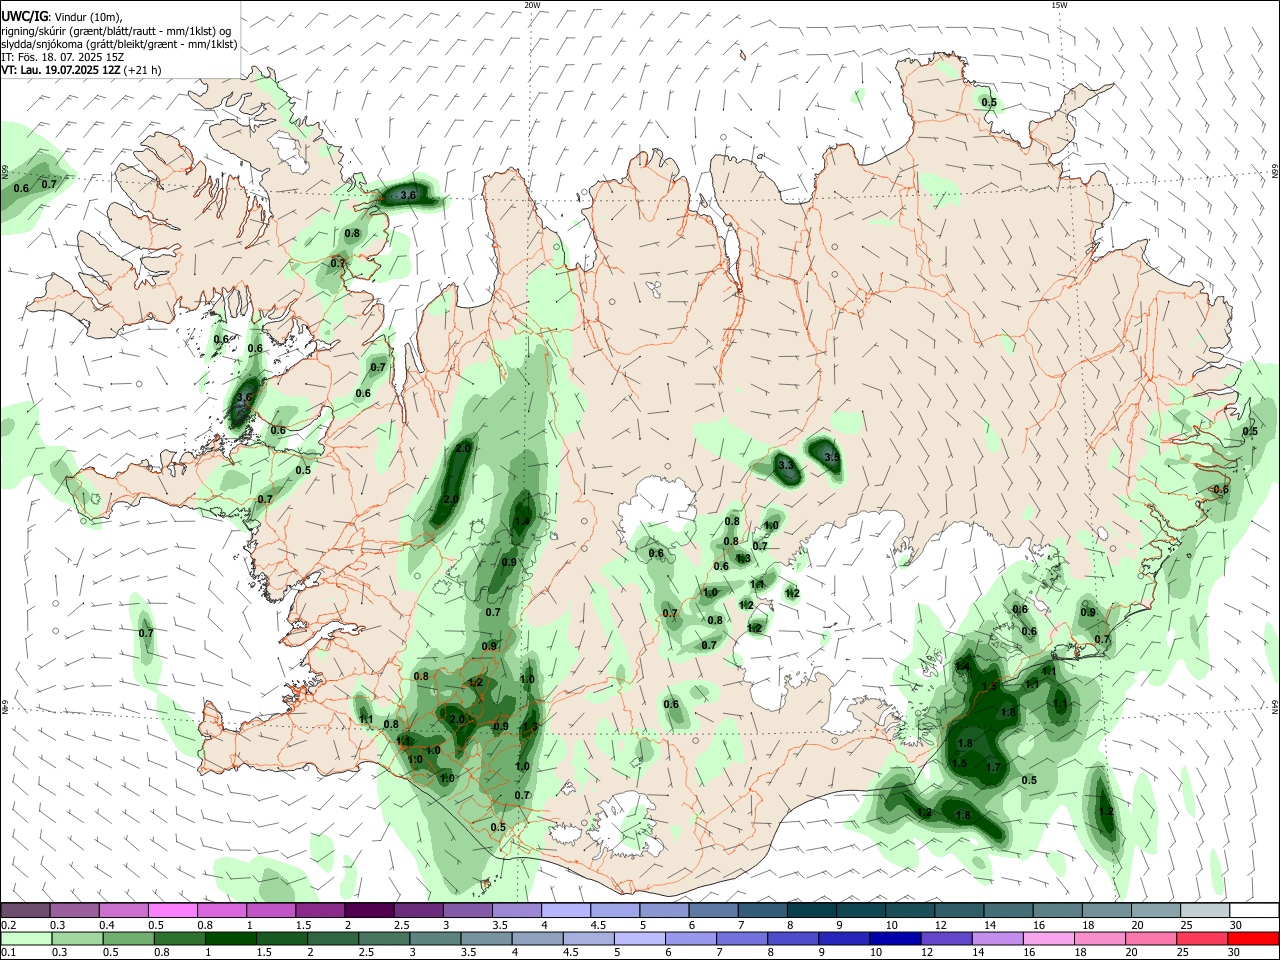
Task: Click the '0.2' label in the snow legend
Action: 8,925
